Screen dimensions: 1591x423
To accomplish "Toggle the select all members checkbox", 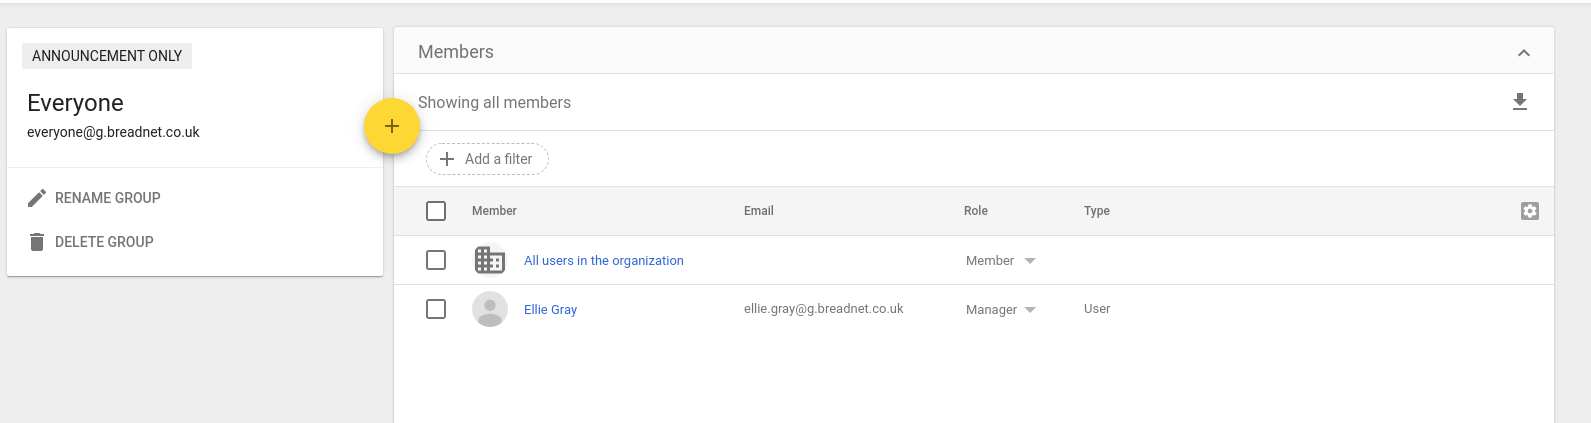I will [436, 211].
